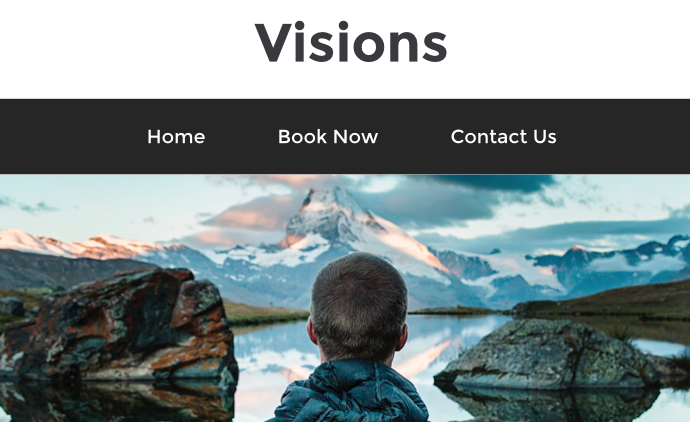
Task: Click the letter V in the Visions logo
Action: 277,43
